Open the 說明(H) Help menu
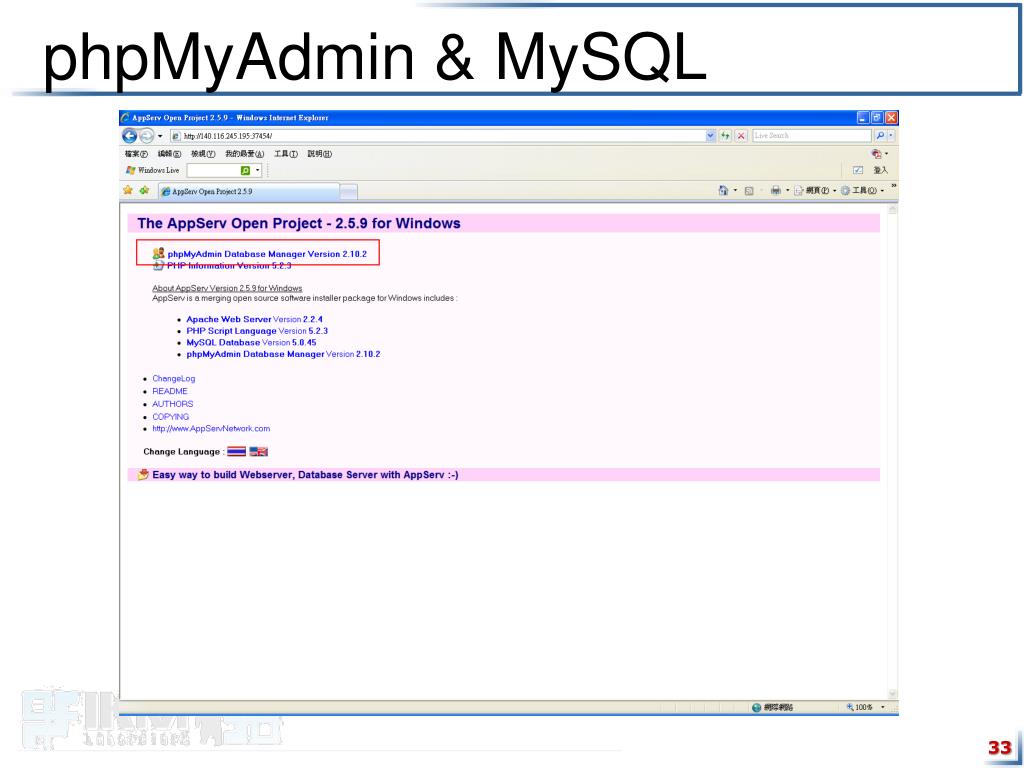This screenshot has width=1024, height=768. click(319, 154)
